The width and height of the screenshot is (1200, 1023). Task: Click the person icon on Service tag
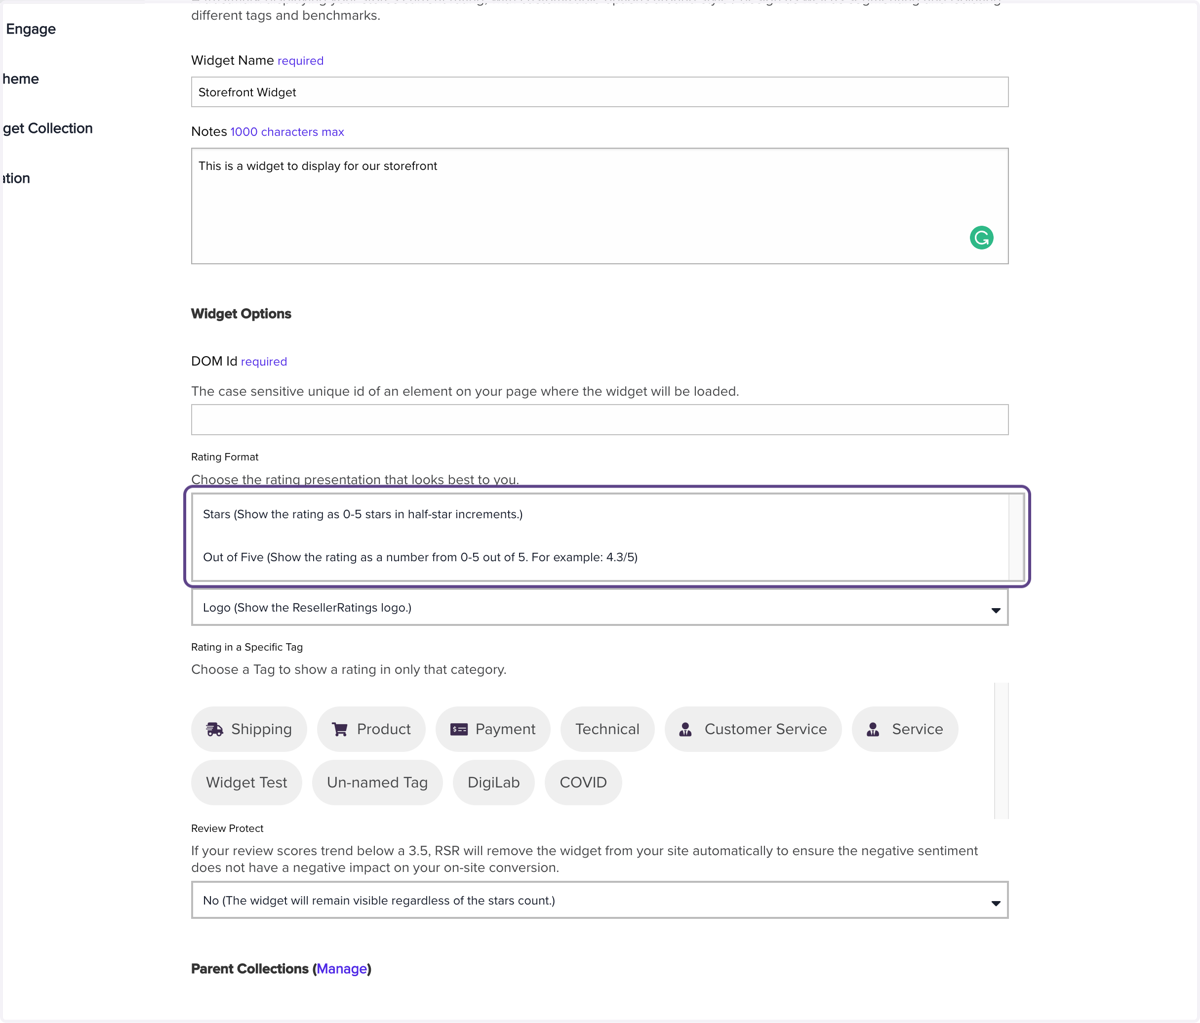873,729
